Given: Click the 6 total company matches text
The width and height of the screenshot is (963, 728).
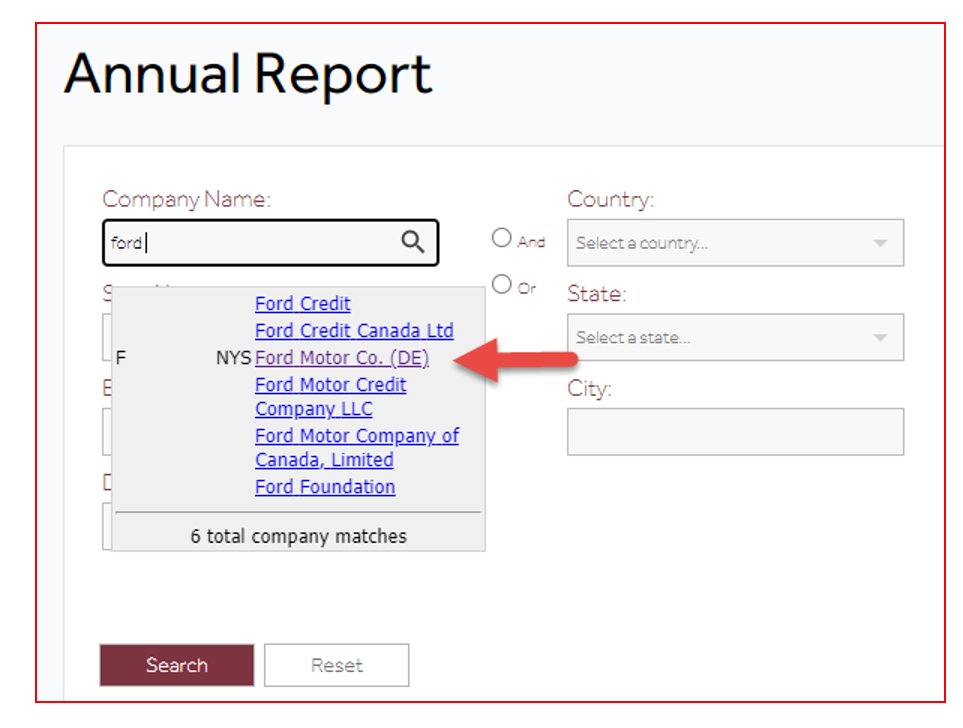Looking at the screenshot, I should point(298,536).
